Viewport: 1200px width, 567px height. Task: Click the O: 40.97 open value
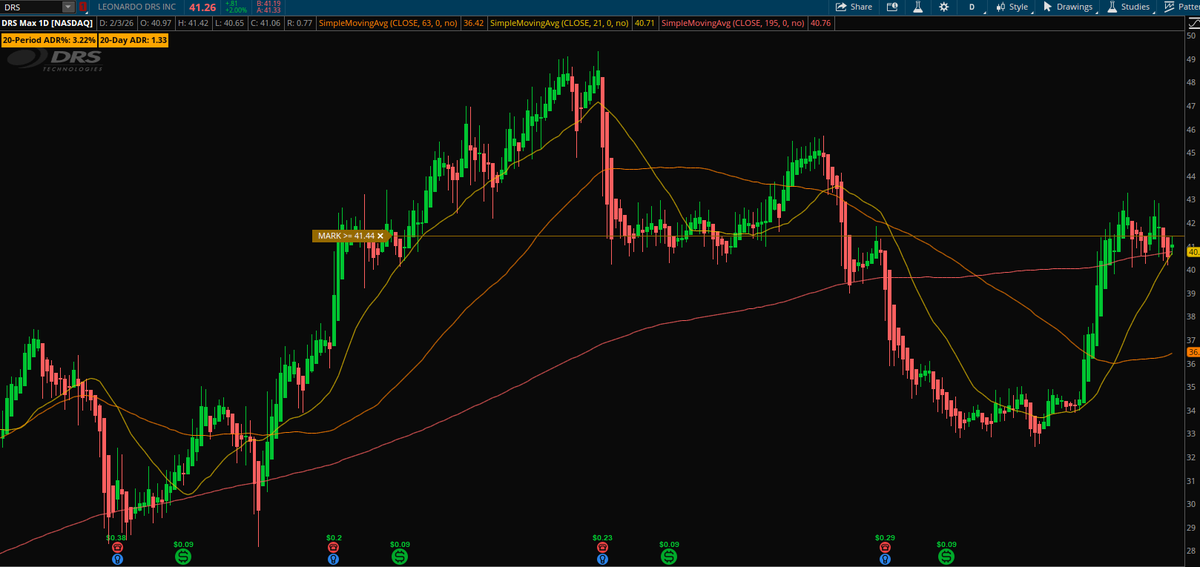pyautogui.click(x=155, y=22)
